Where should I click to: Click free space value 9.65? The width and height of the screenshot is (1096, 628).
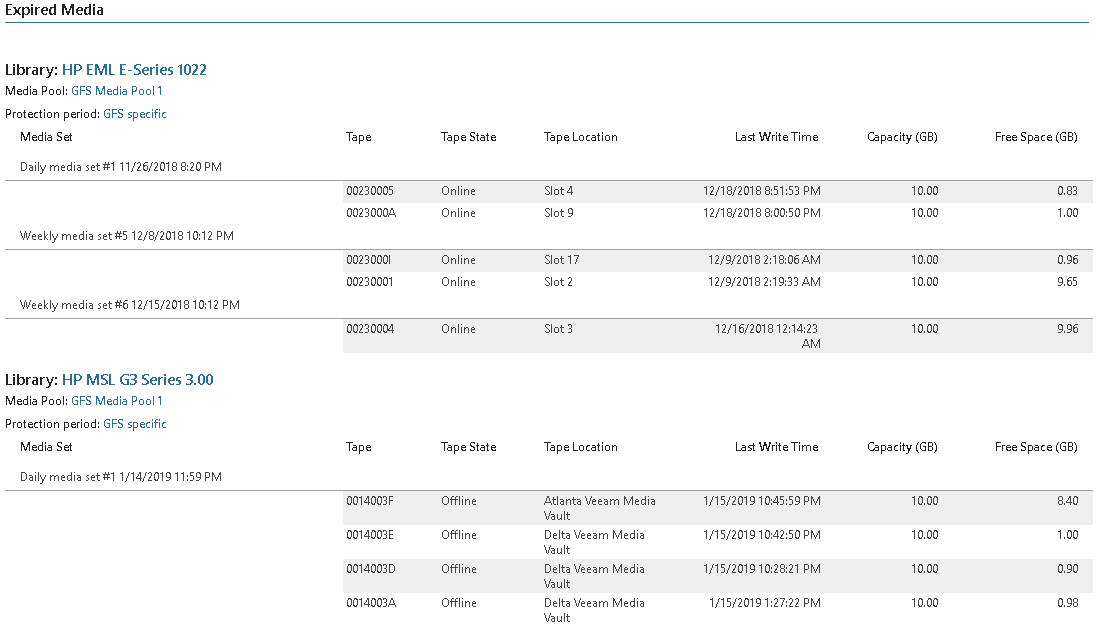pos(1067,282)
